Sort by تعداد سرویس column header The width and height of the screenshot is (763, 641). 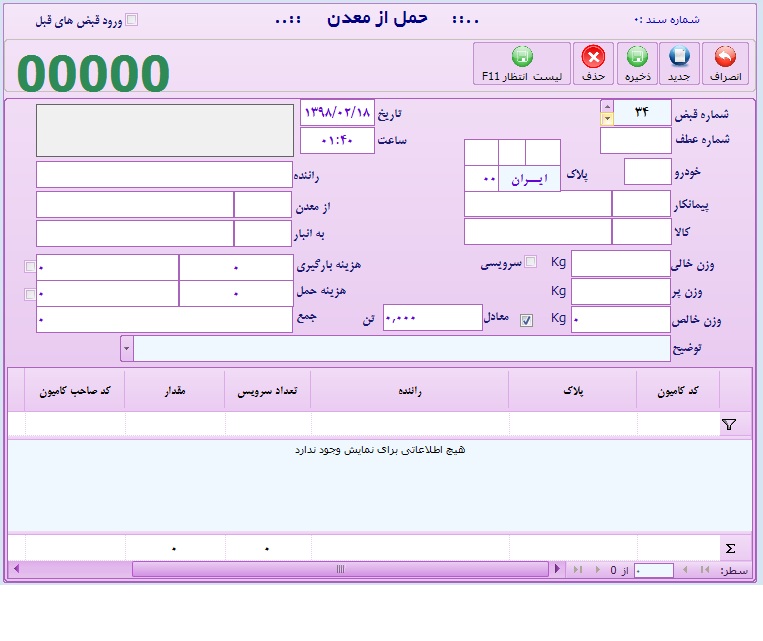268,390
